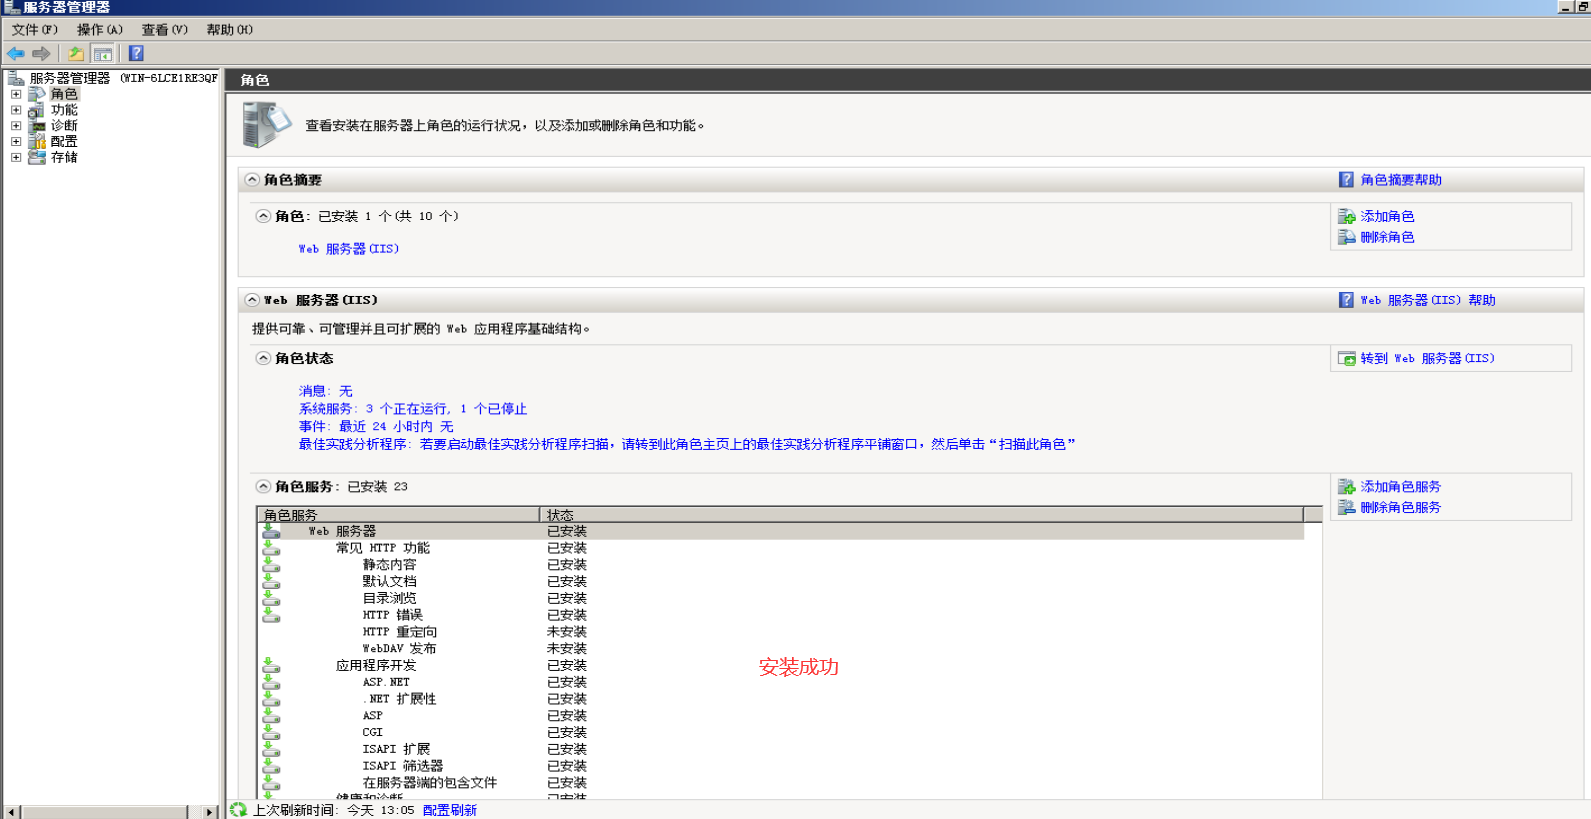This screenshot has width=1591, height=819.
Task: Click the Up one level folder icon
Action: tap(76, 53)
